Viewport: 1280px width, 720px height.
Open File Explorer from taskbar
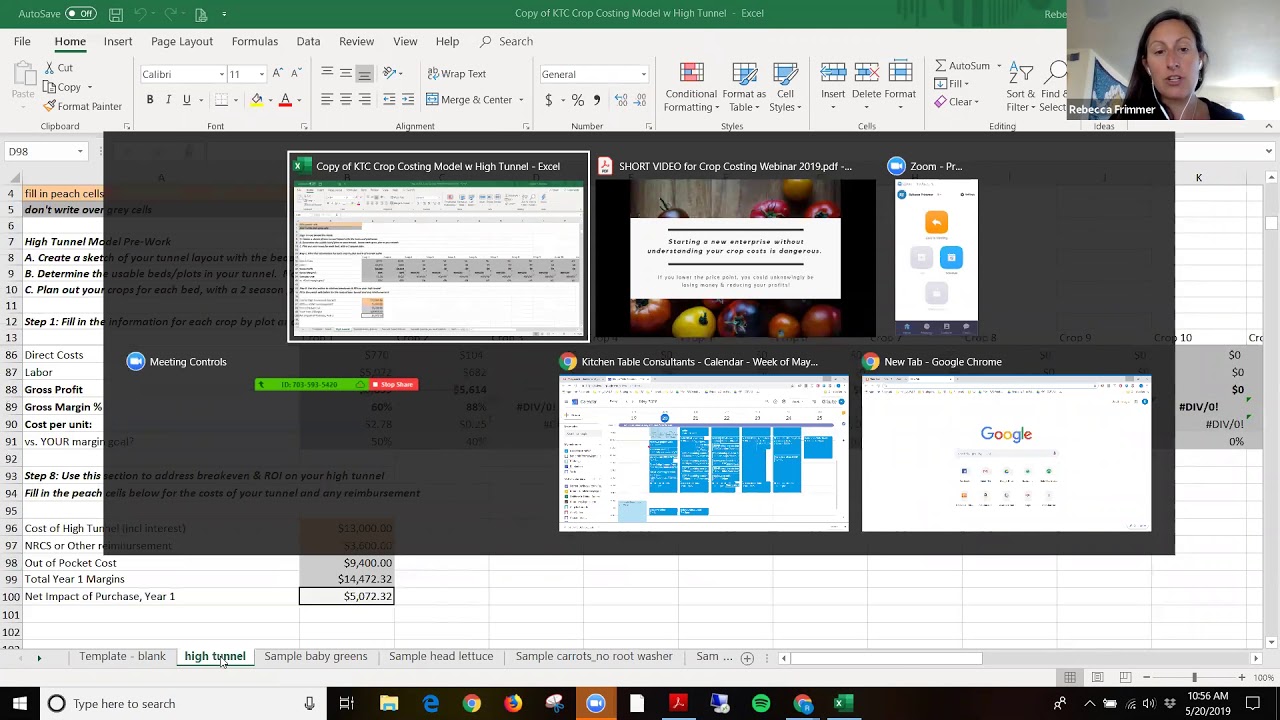click(389, 704)
